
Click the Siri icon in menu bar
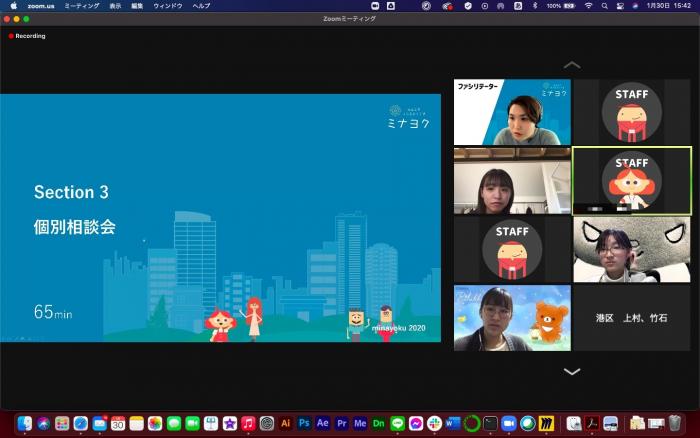[635, 6]
